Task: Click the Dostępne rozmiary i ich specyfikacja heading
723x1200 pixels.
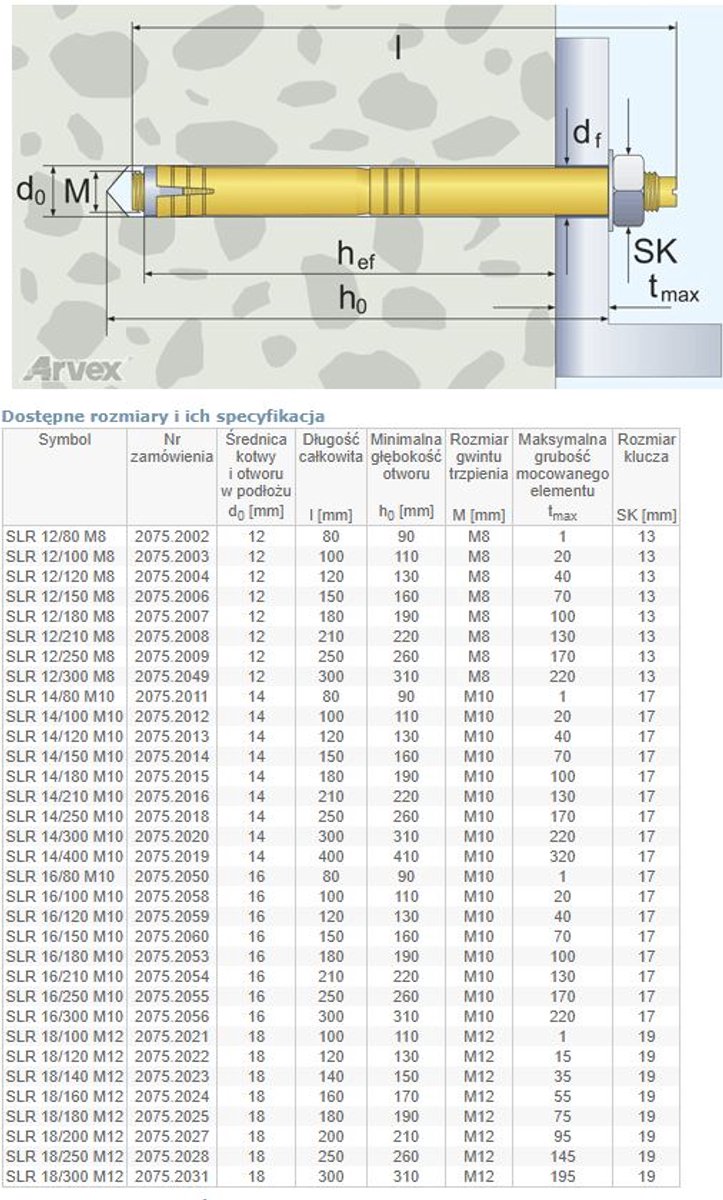Action: [164, 415]
